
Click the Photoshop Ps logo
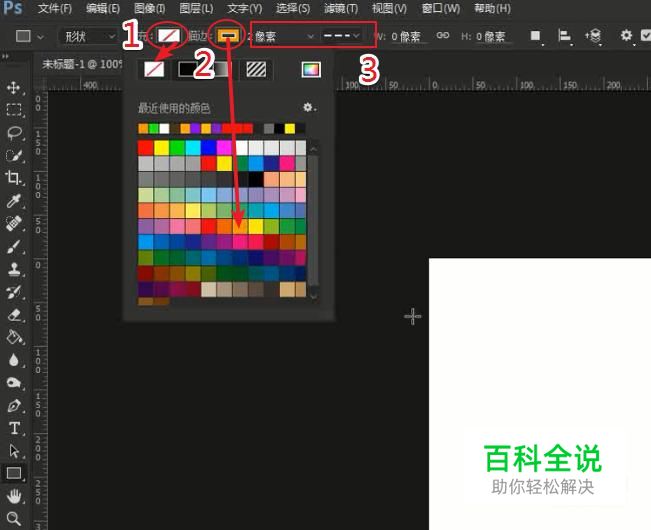coord(12,7)
